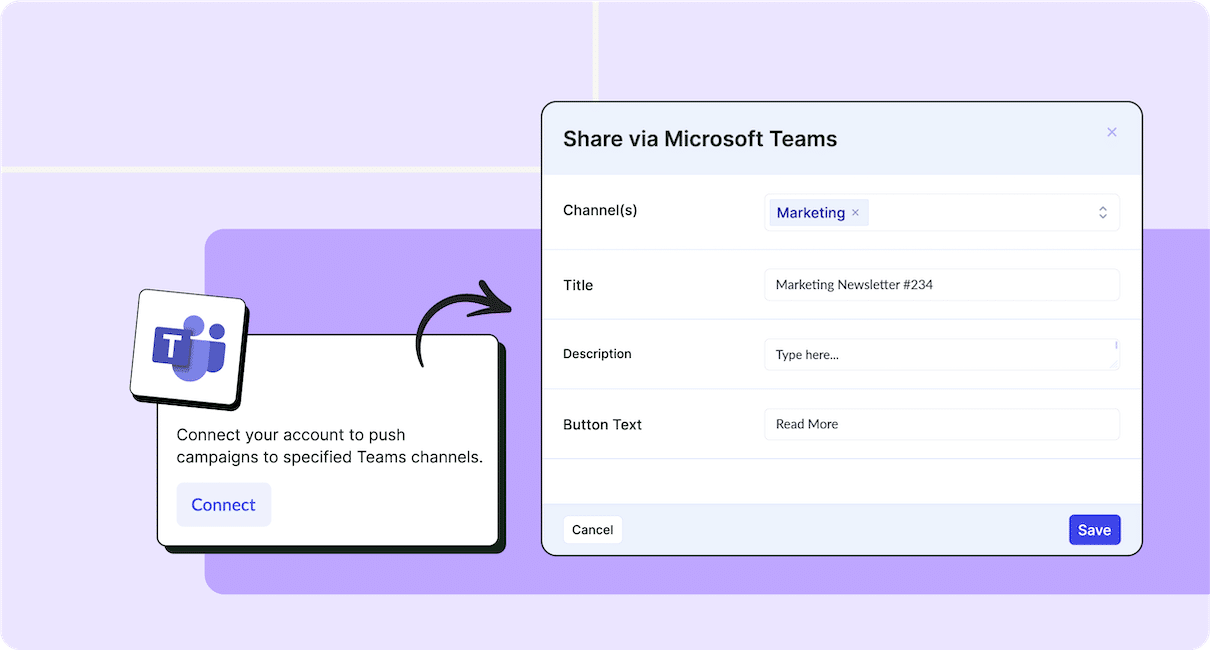Screen dimensions: 1210x650
Task: Click the Connect button
Action: pos(224,505)
